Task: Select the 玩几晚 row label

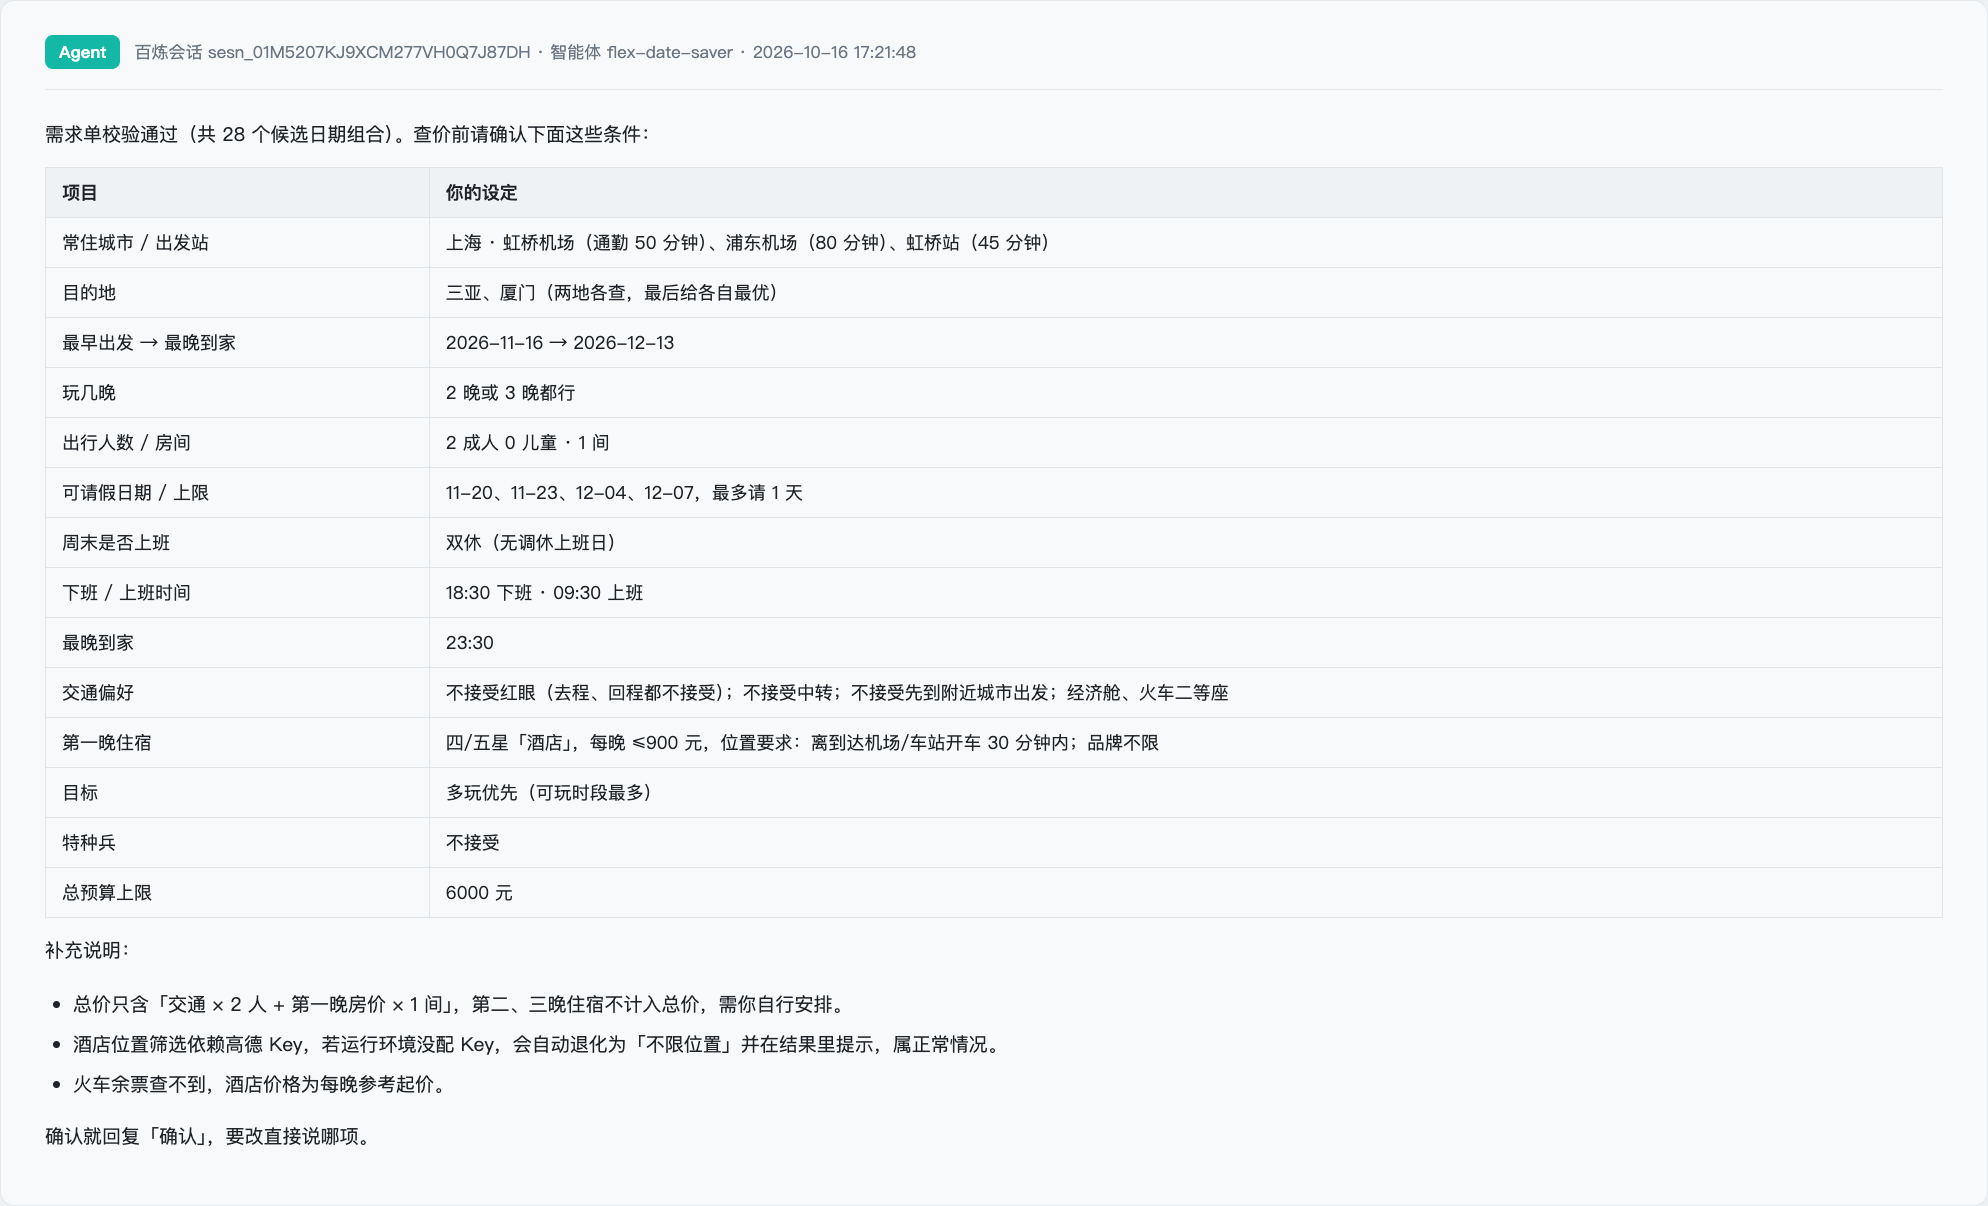Action: [89, 393]
